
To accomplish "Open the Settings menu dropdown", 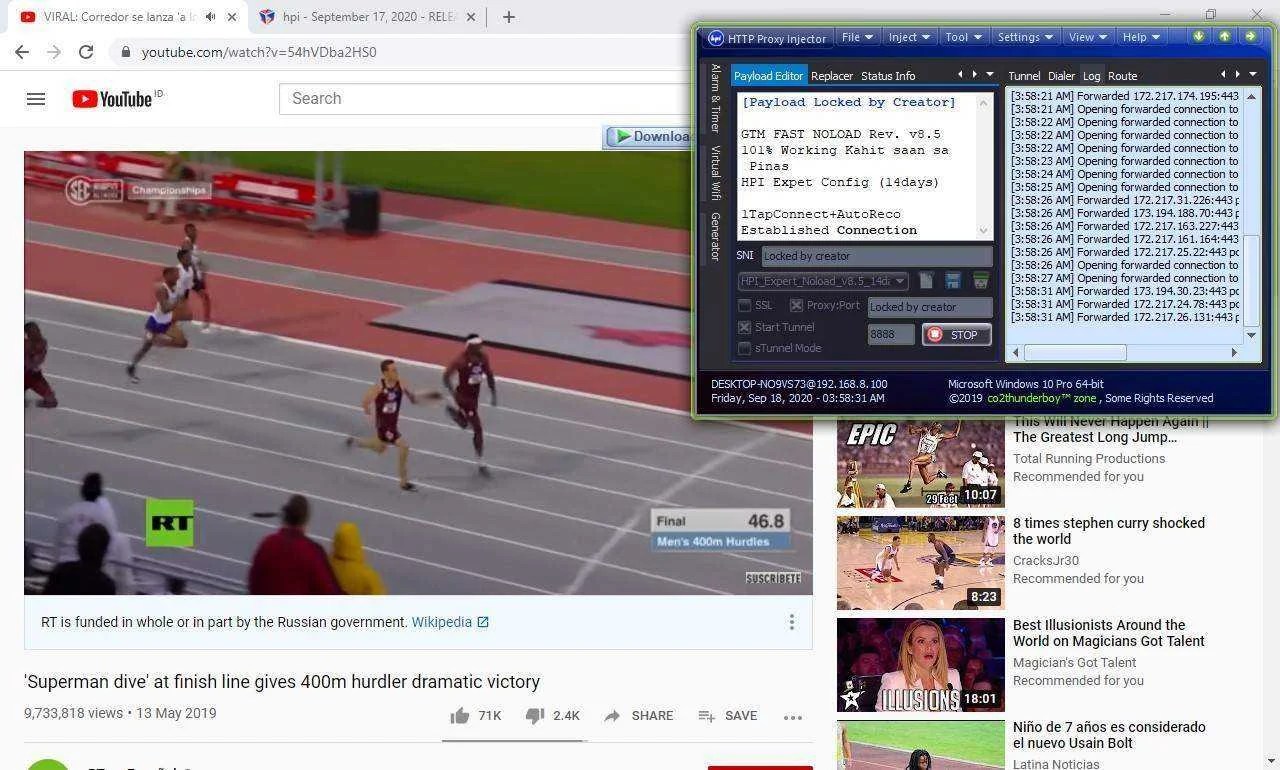I will click(1025, 37).
